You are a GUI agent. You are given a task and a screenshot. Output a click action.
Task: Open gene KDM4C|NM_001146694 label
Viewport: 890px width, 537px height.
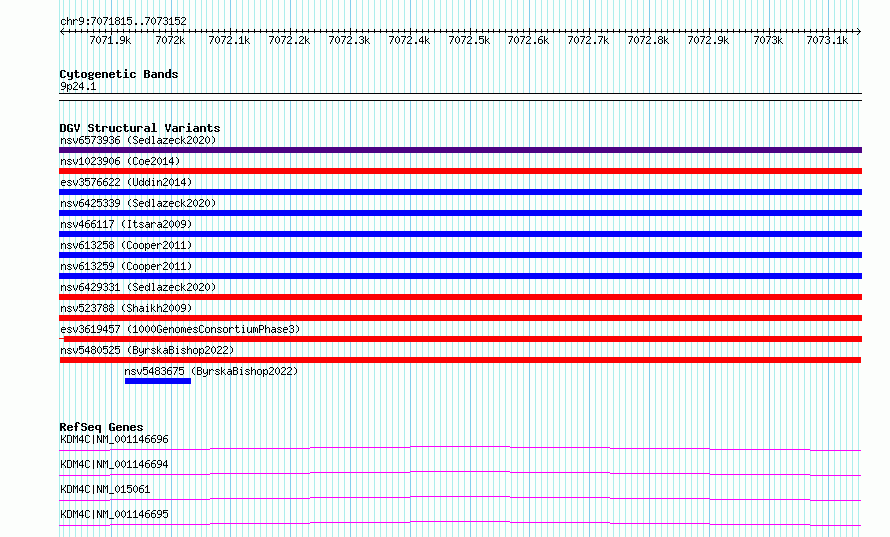(x=114, y=464)
